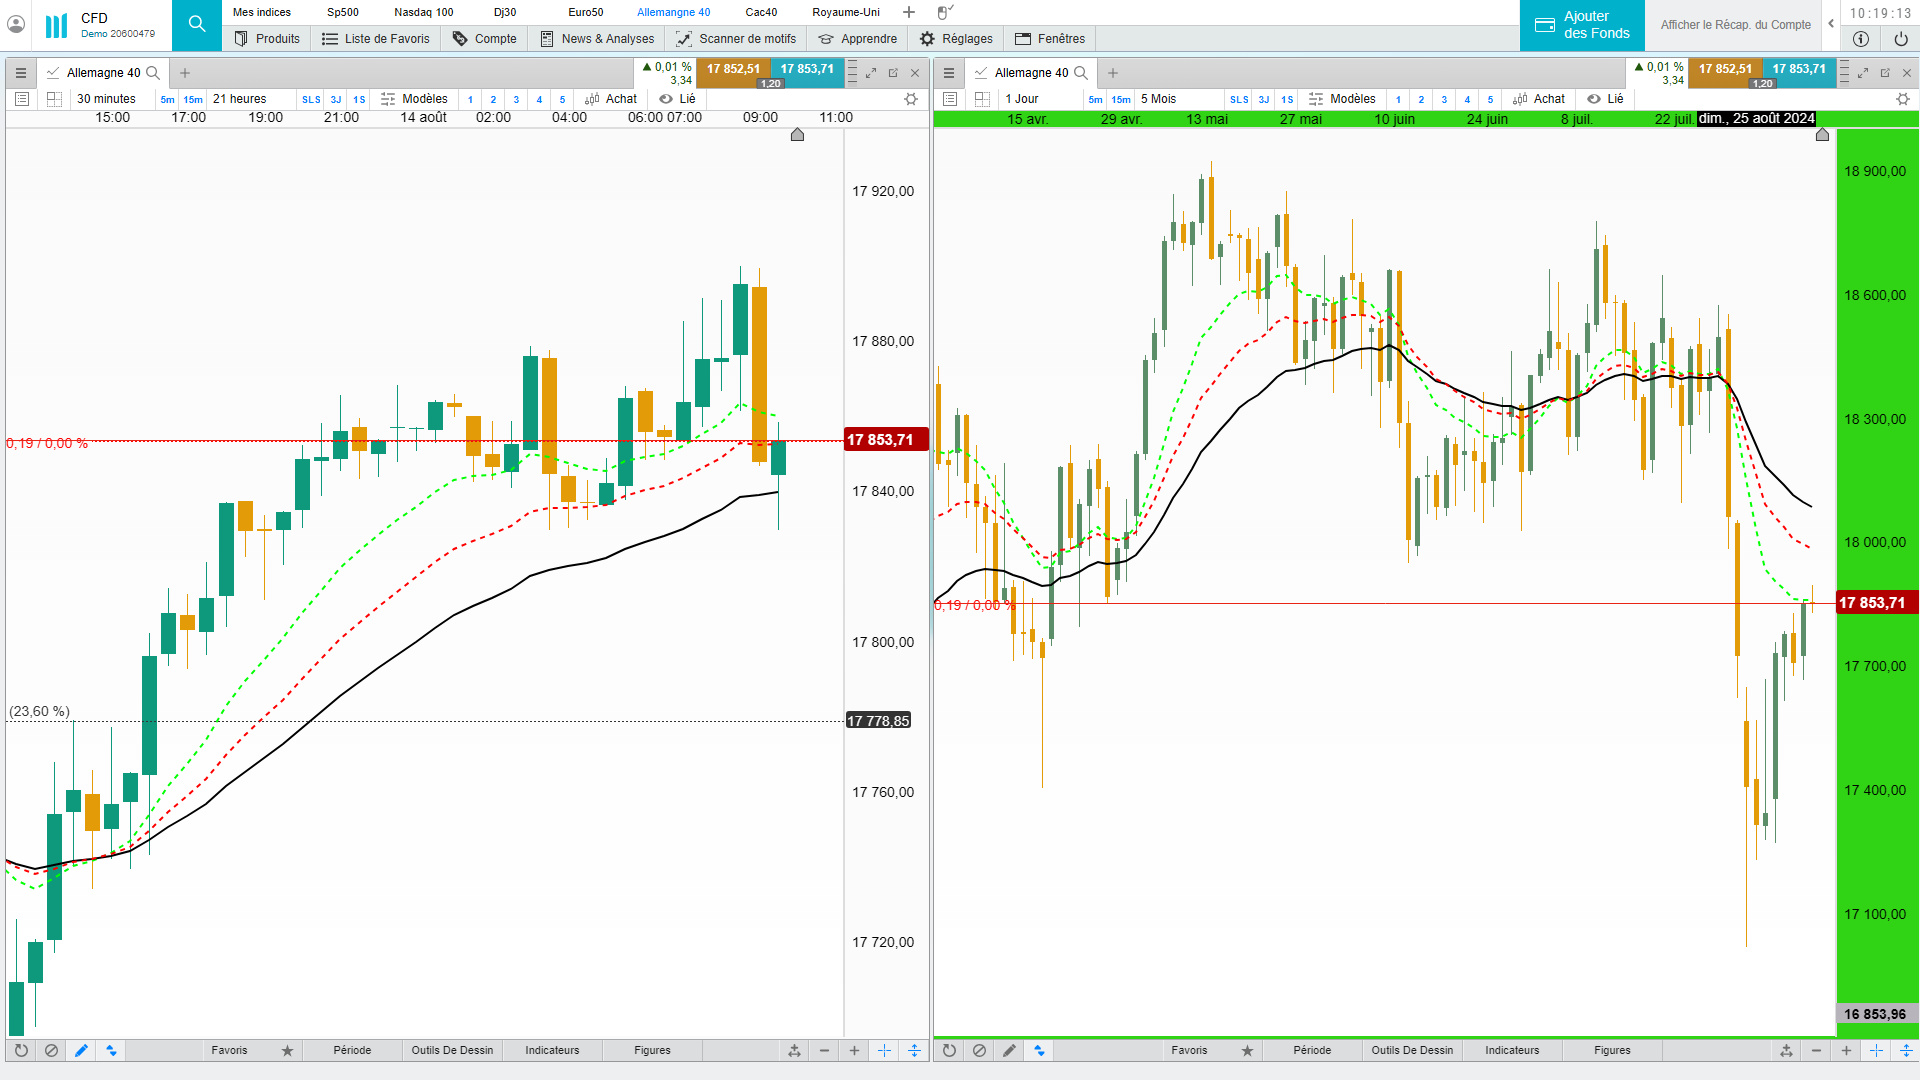Image resolution: width=1920 pixels, height=1080 pixels.
Task: Click Afficher le Récap. du Compte
Action: click(1735, 25)
